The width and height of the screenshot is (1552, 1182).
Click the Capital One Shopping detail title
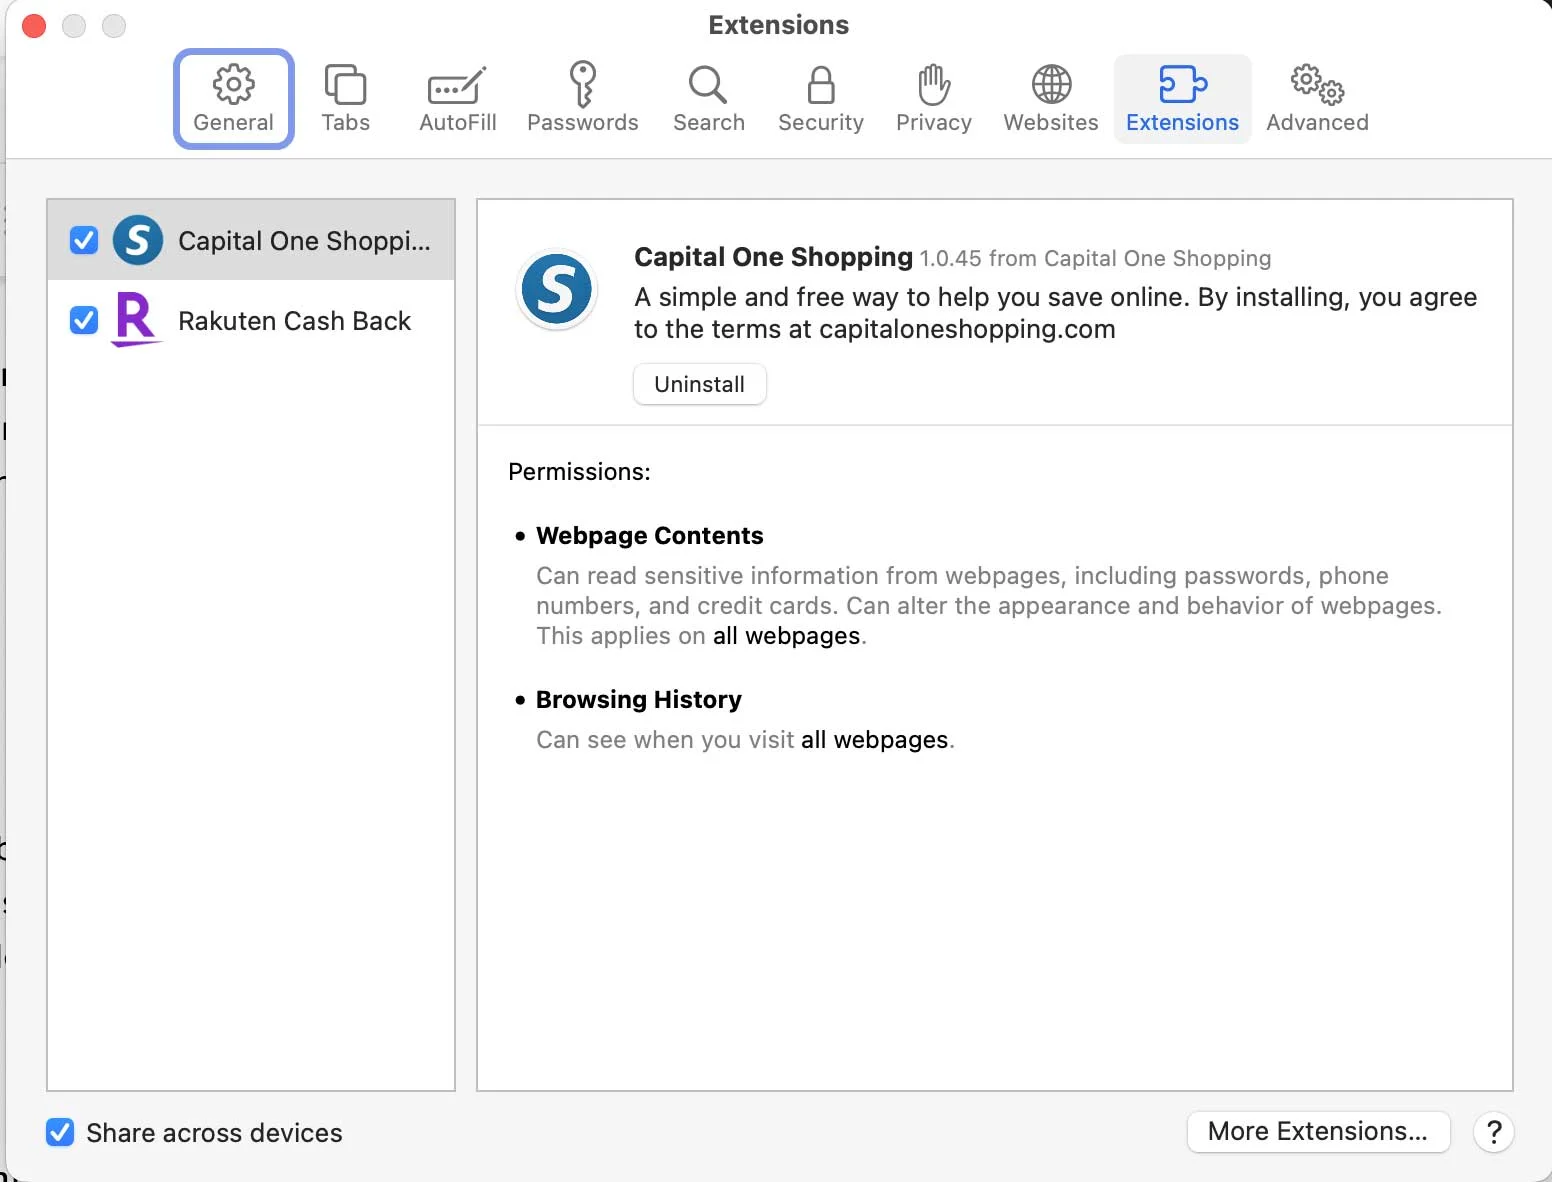(x=774, y=257)
